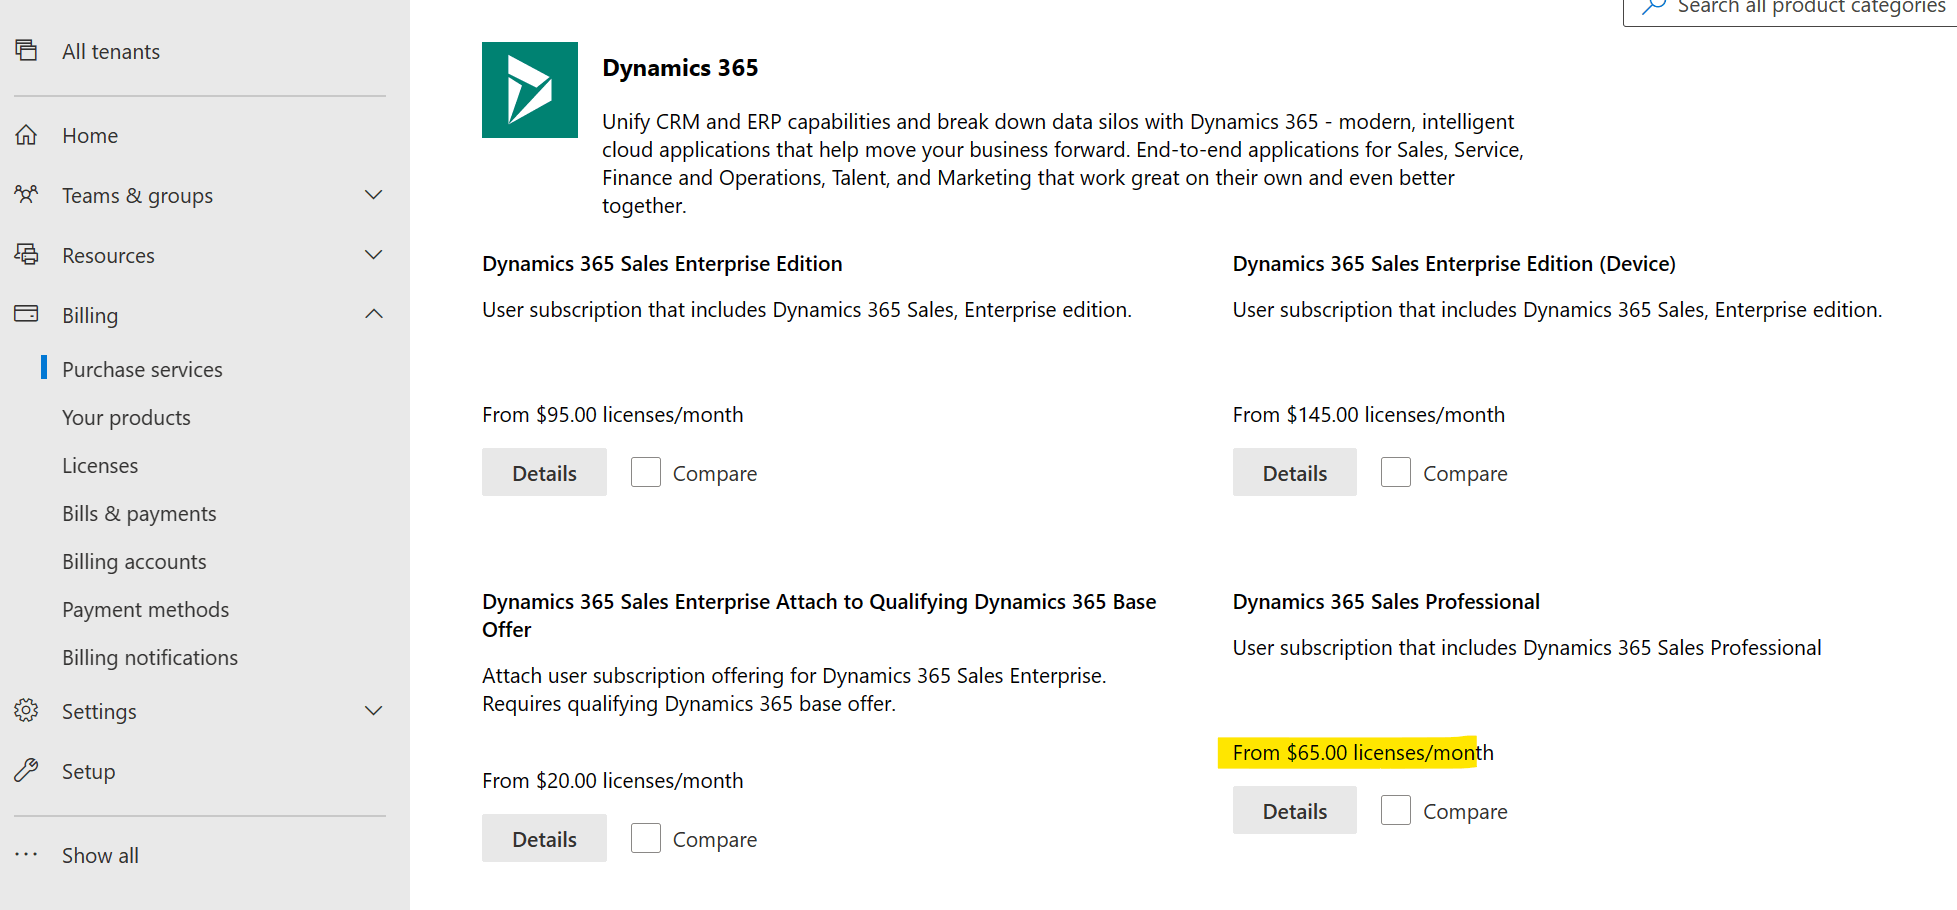Go to Bills & payments
This screenshot has height=910, width=1957.
click(x=139, y=514)
